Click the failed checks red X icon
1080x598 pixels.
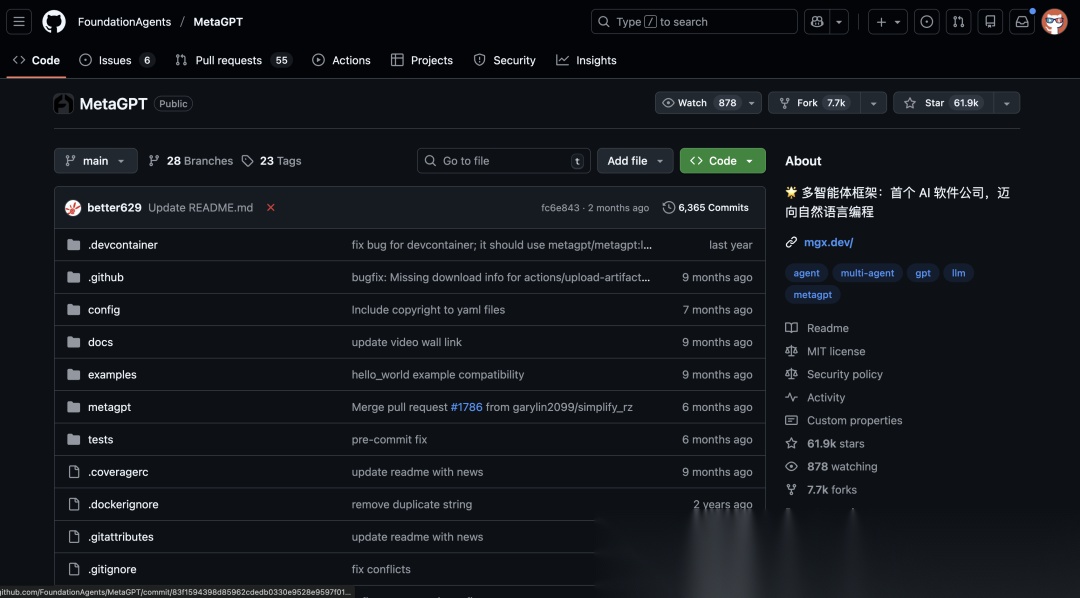click(271, 207)
